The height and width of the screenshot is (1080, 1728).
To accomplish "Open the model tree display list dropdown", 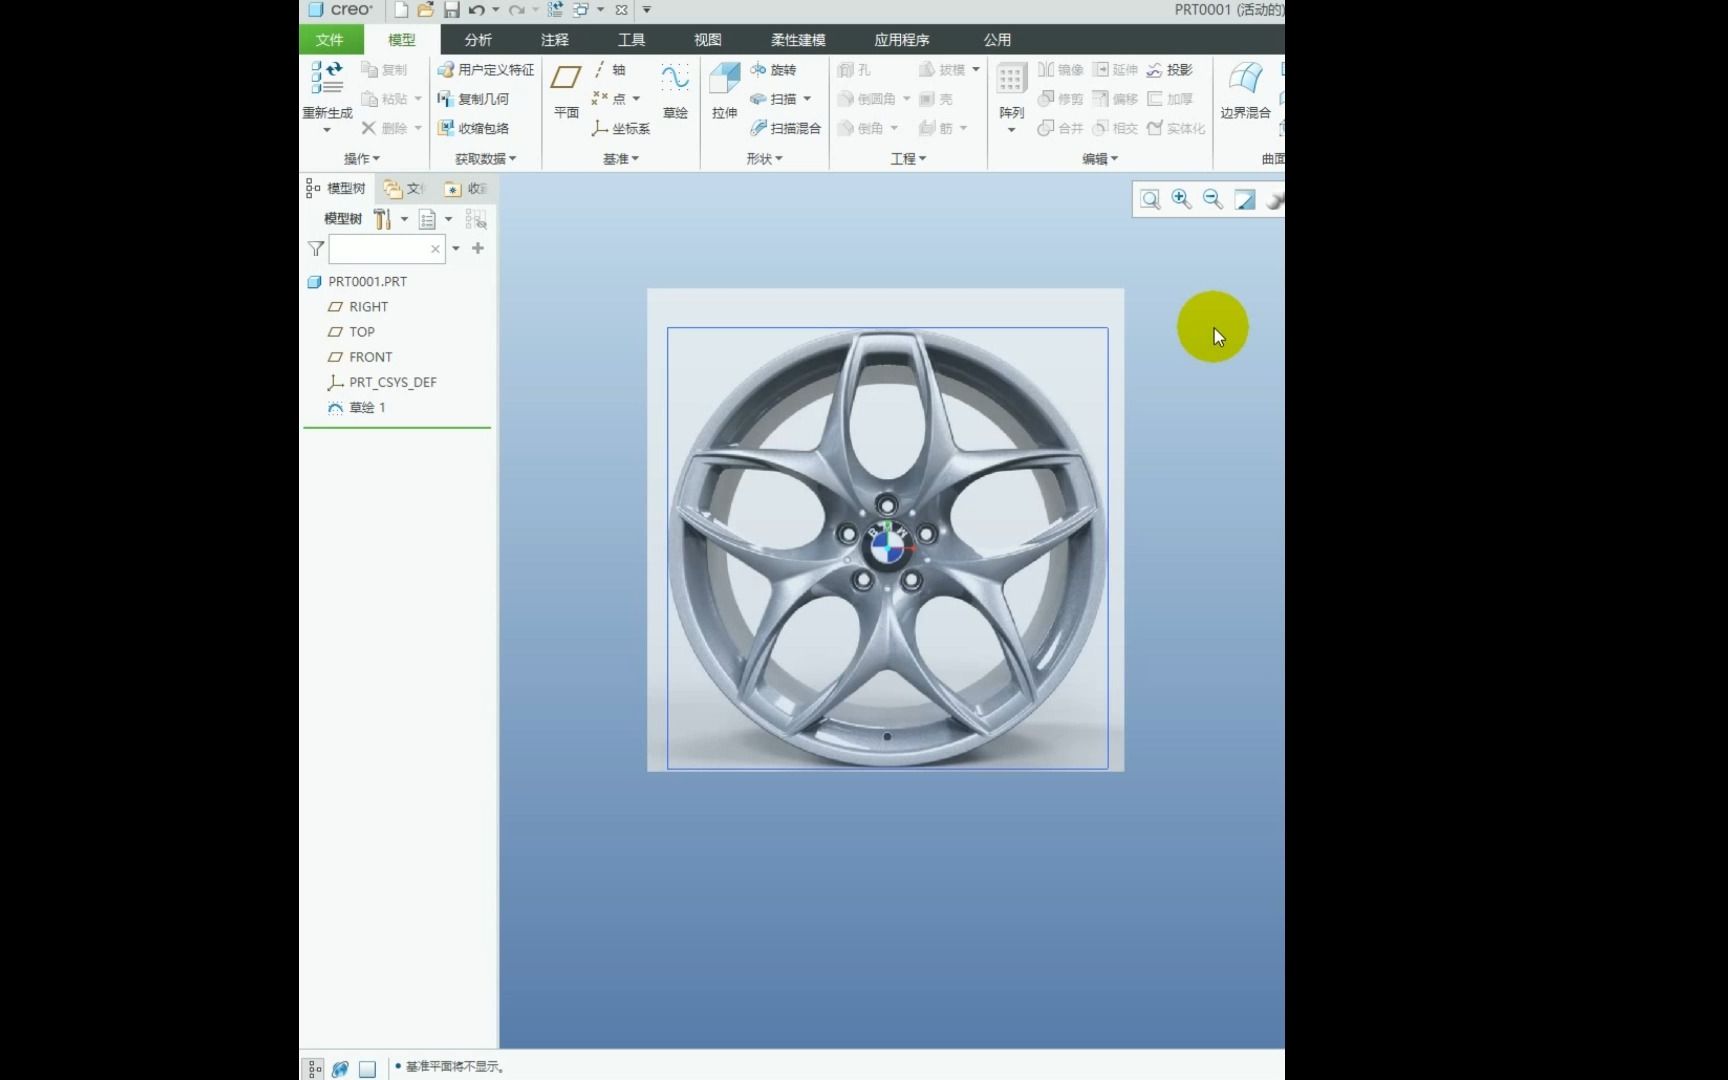I will click(448, 219).
